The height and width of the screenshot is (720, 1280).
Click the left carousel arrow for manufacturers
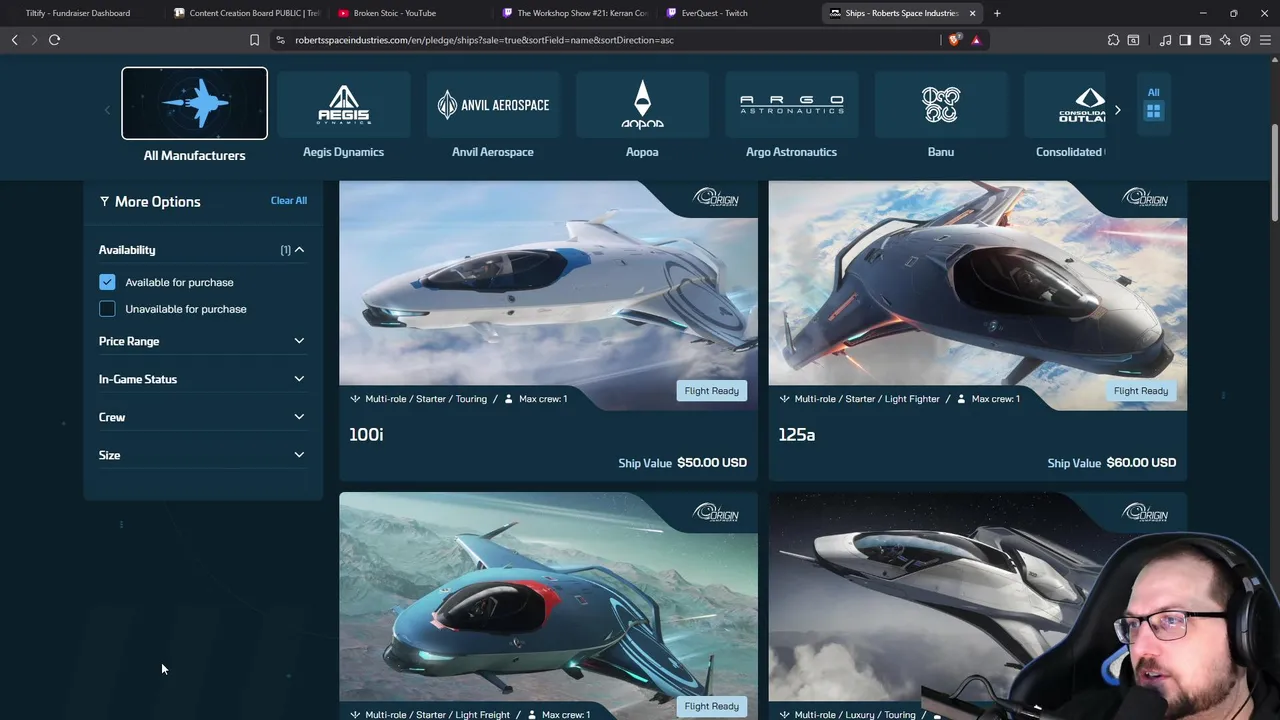pos(107,110)
